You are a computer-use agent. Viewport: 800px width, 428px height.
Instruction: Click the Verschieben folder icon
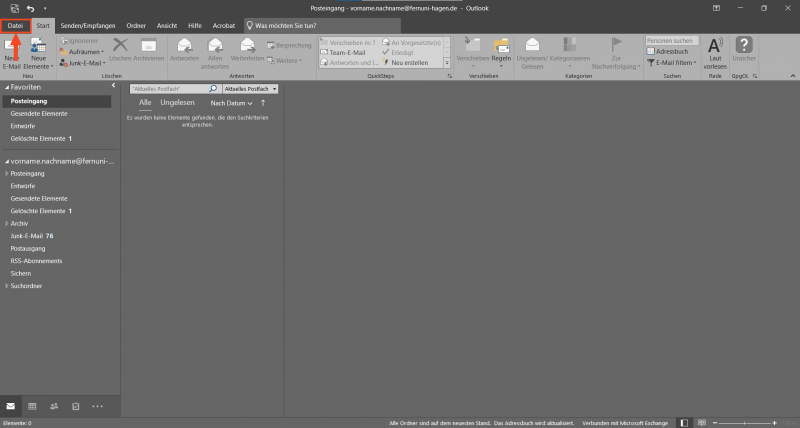coord(472,45)
